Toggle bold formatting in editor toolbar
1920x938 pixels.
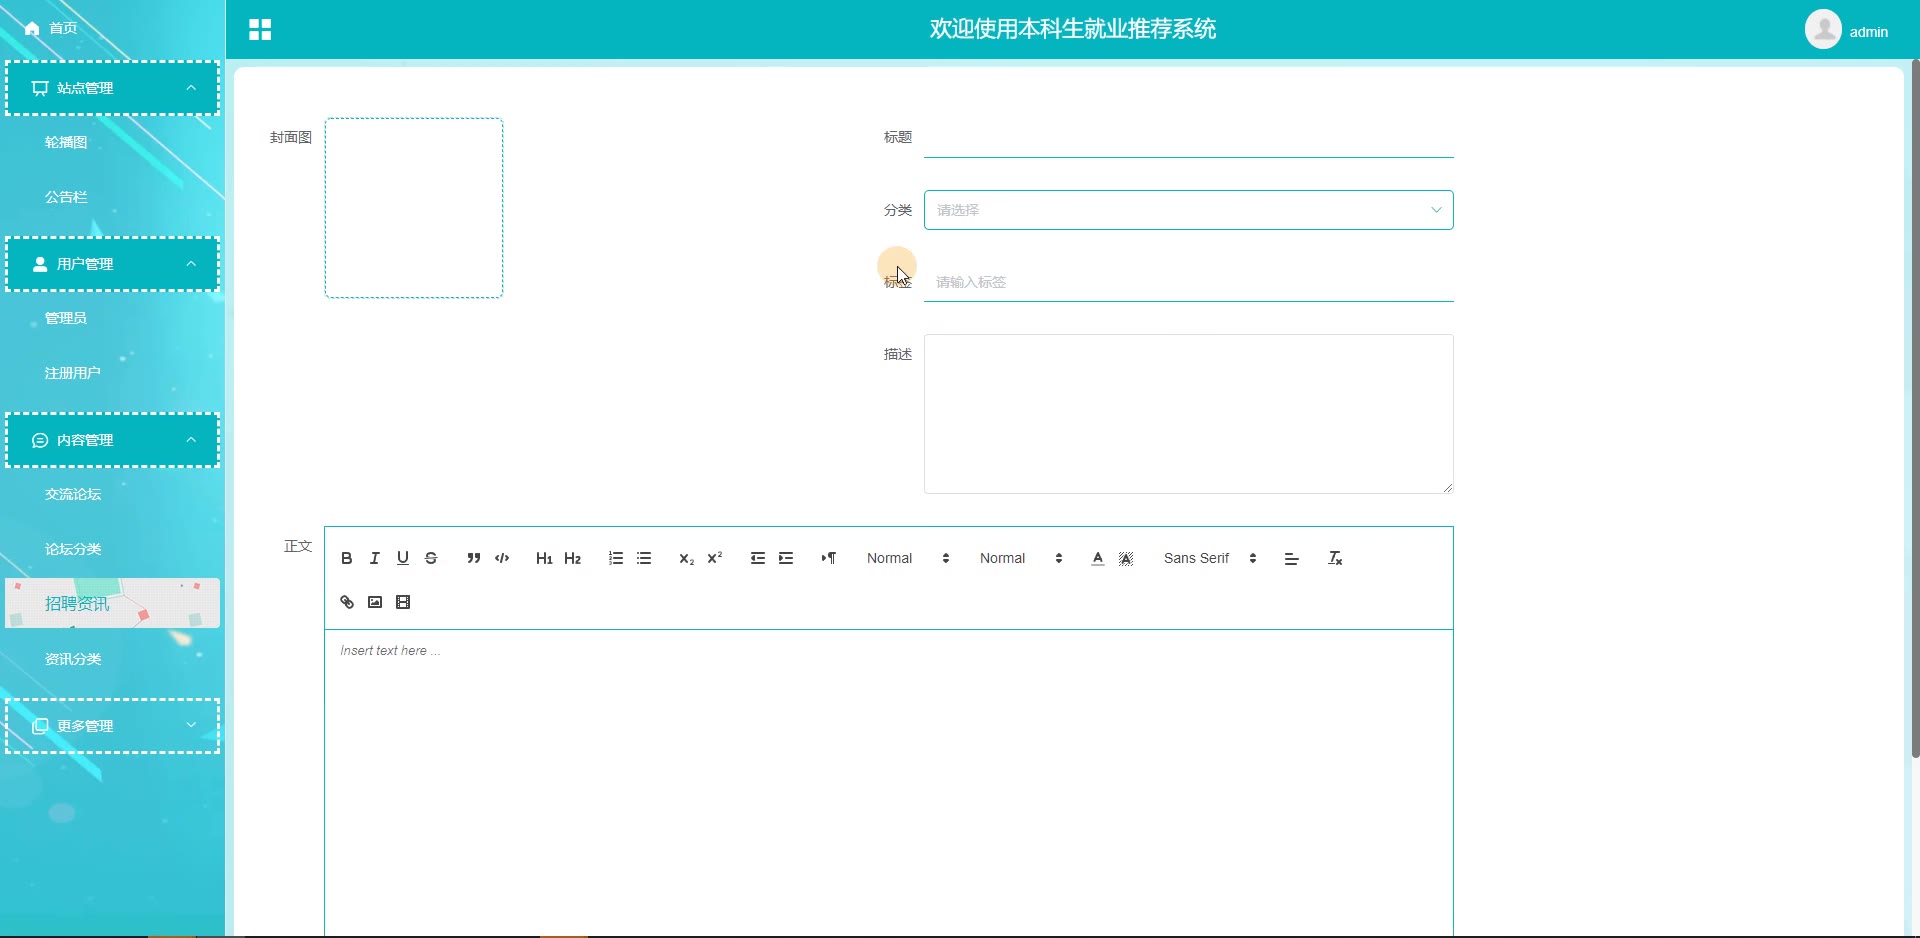[x=346, y=559]
